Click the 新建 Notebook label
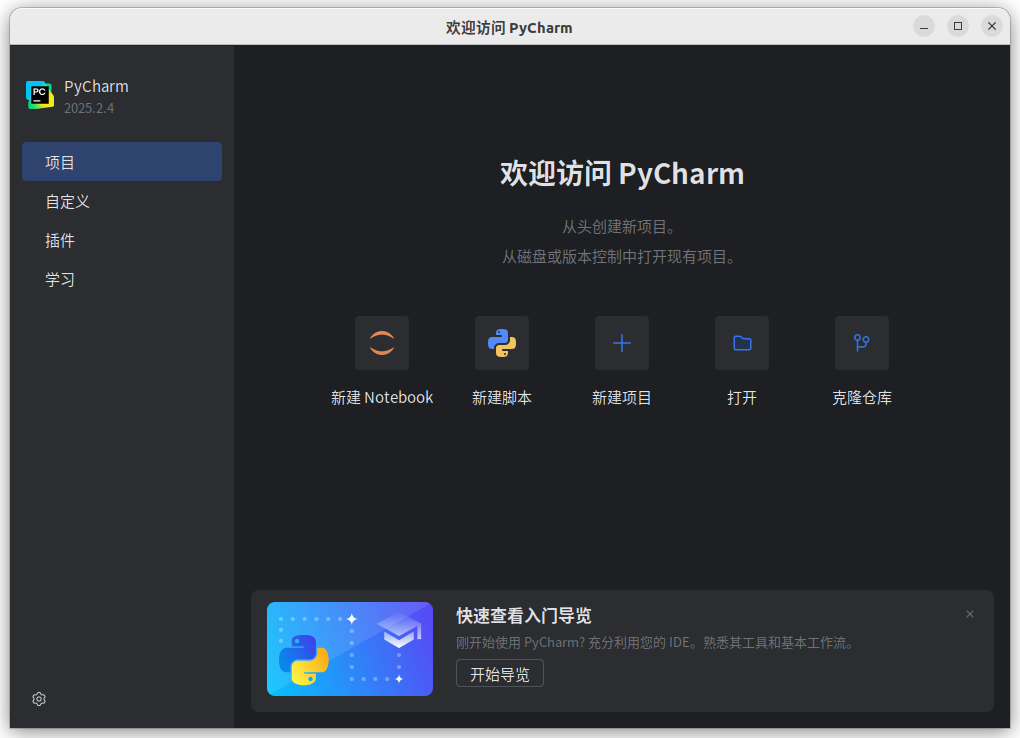 [382, 398]
